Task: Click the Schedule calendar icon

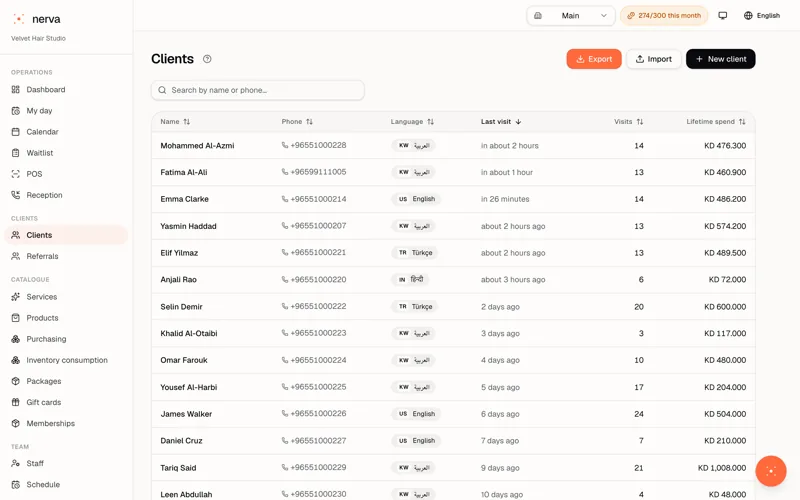Action: click(x=16, y=485)
